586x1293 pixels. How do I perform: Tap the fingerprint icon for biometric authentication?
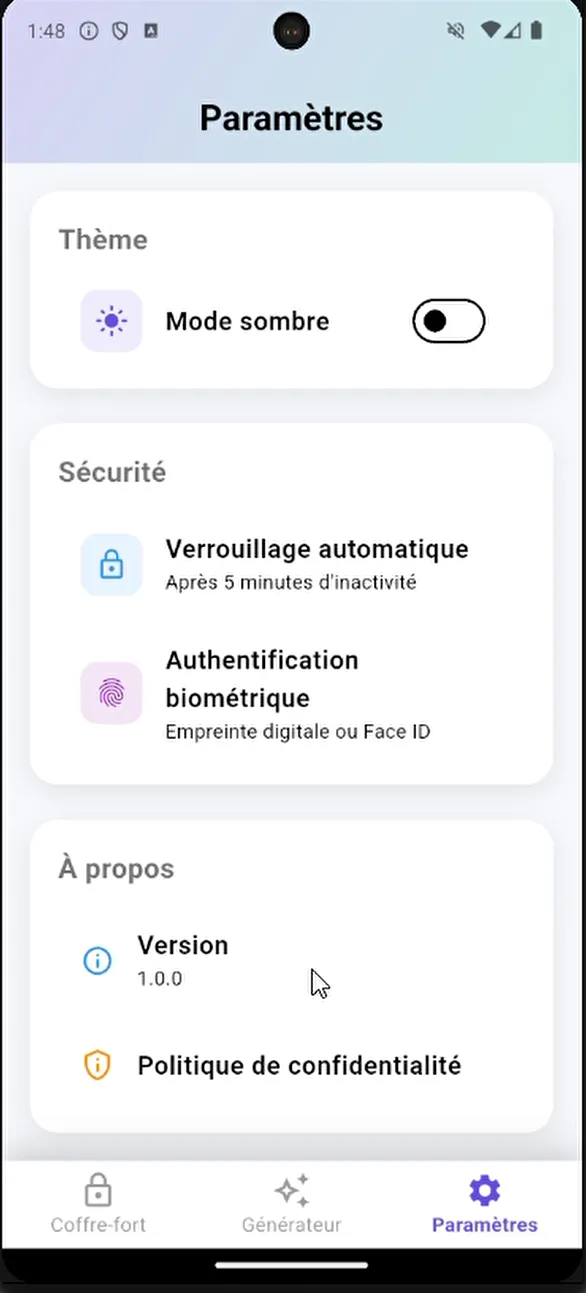[111, 693]
